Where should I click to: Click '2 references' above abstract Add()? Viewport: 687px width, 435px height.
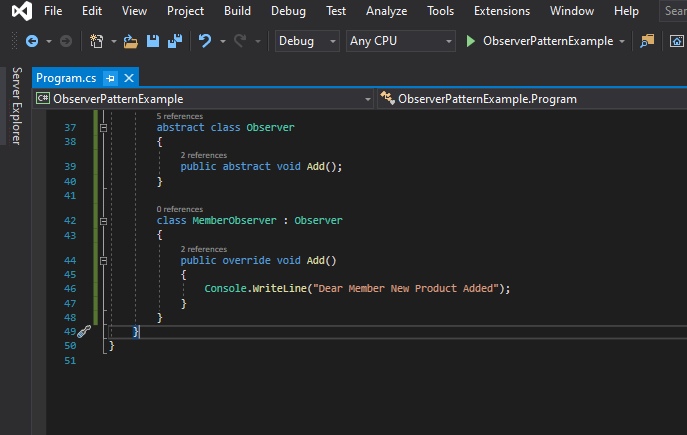204,155
